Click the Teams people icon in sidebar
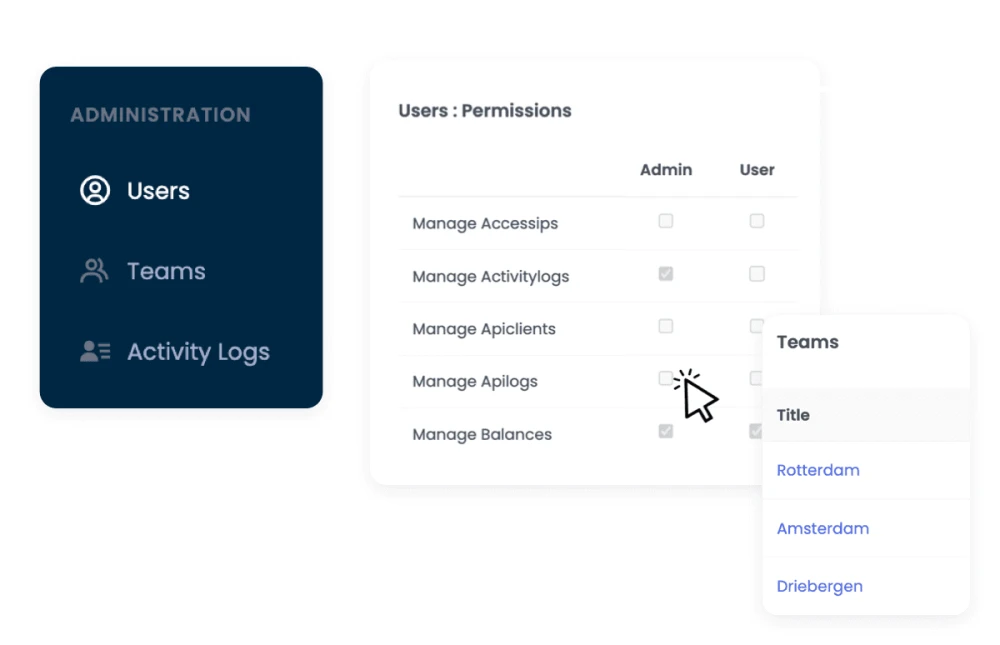This screenshot has height=645, width=1000. [94, 271]
